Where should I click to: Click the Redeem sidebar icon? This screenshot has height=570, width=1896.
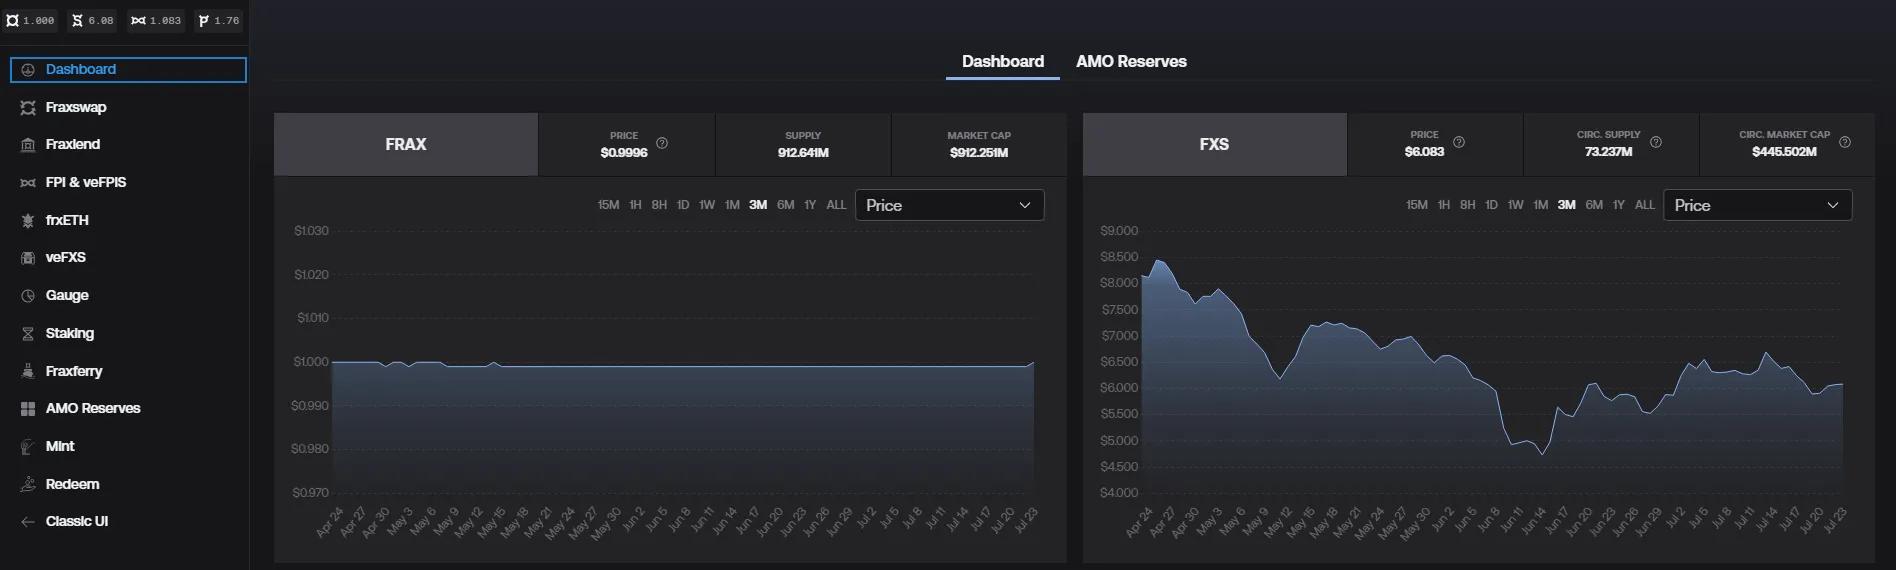28,484
